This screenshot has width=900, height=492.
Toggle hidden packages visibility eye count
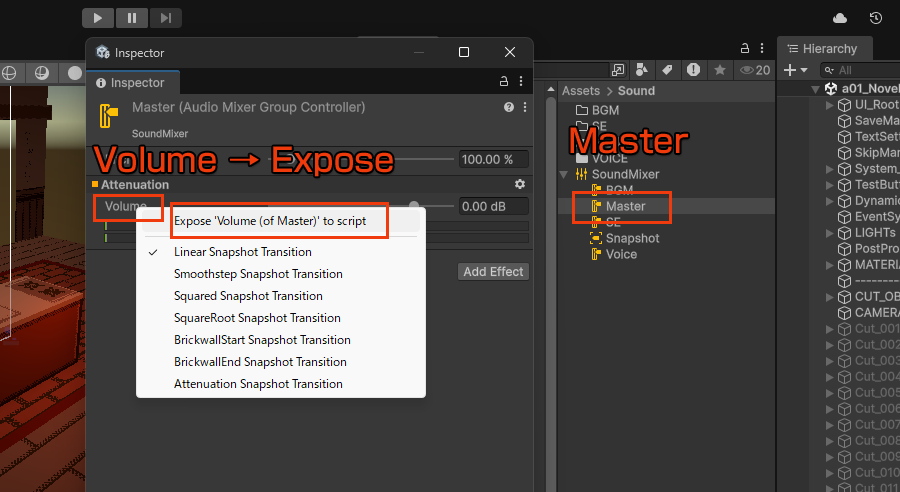click(754, 70)
